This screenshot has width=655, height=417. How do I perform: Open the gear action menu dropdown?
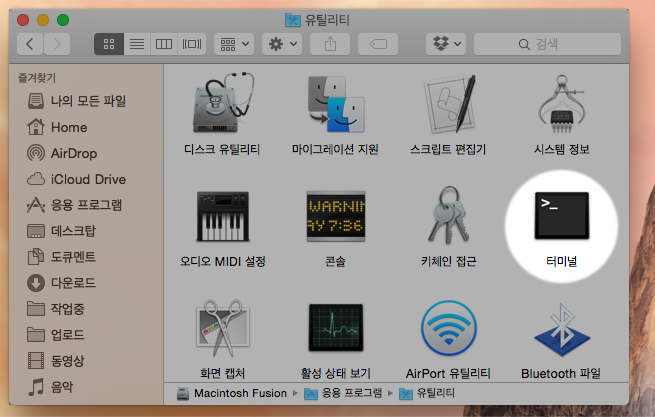(282, 44)
